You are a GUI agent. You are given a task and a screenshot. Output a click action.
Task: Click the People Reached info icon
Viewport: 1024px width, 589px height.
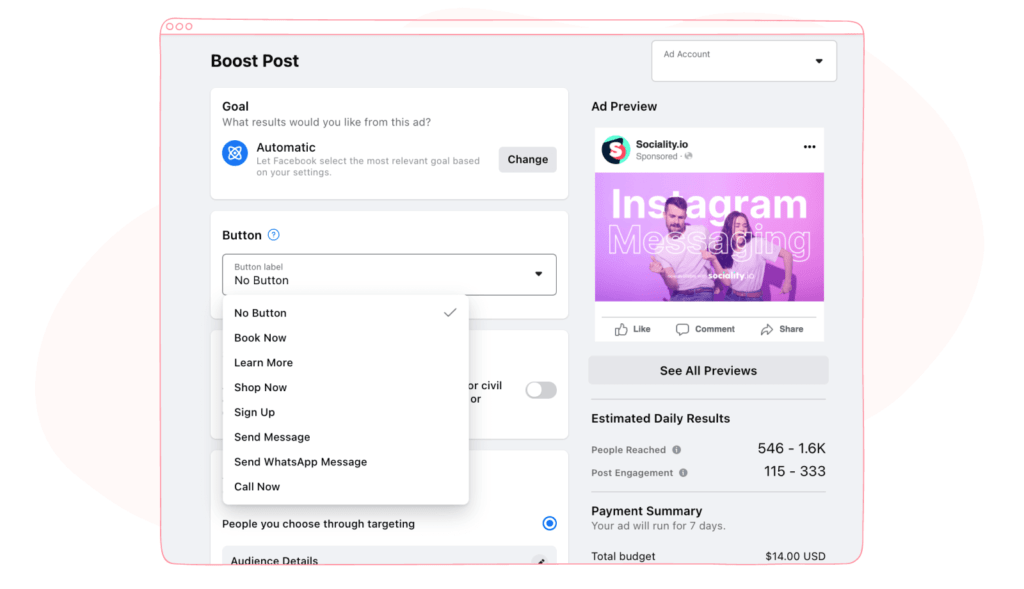click(677, 450)
